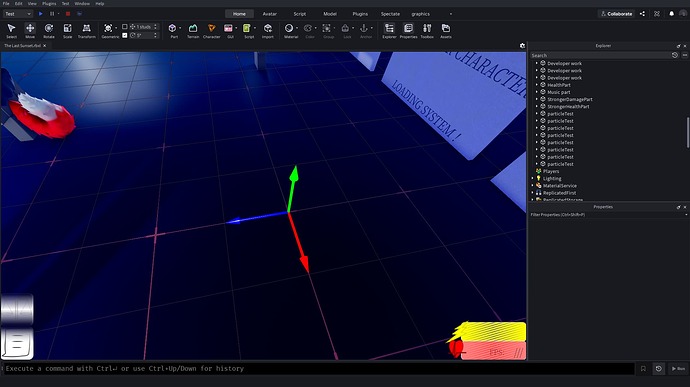Switch to the Script tab
The height and width of the screenshot is (387, 690).
300,14
